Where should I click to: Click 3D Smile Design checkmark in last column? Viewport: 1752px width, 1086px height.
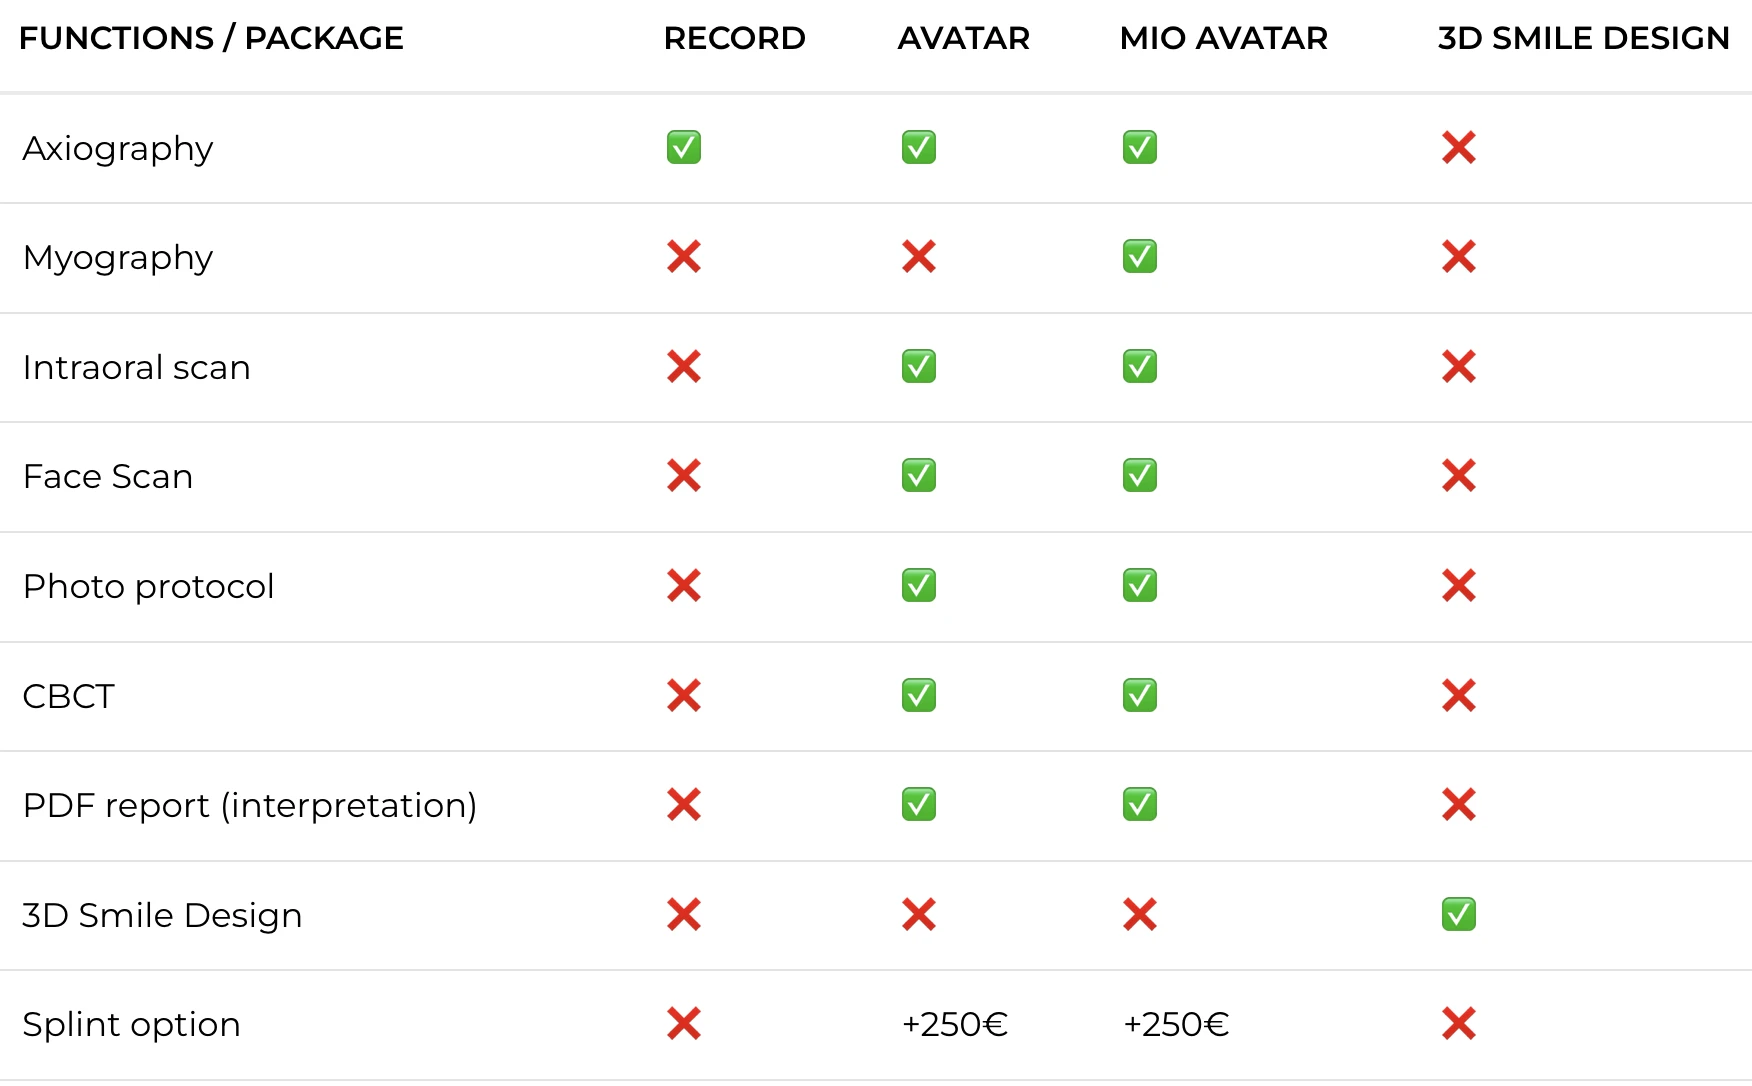point(1459,914)
